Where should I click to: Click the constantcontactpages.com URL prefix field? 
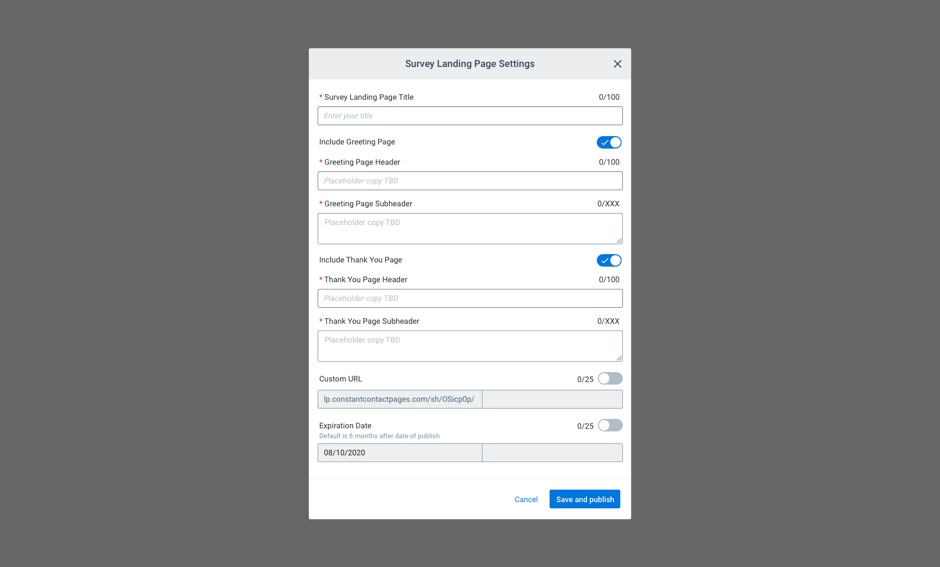400,399
